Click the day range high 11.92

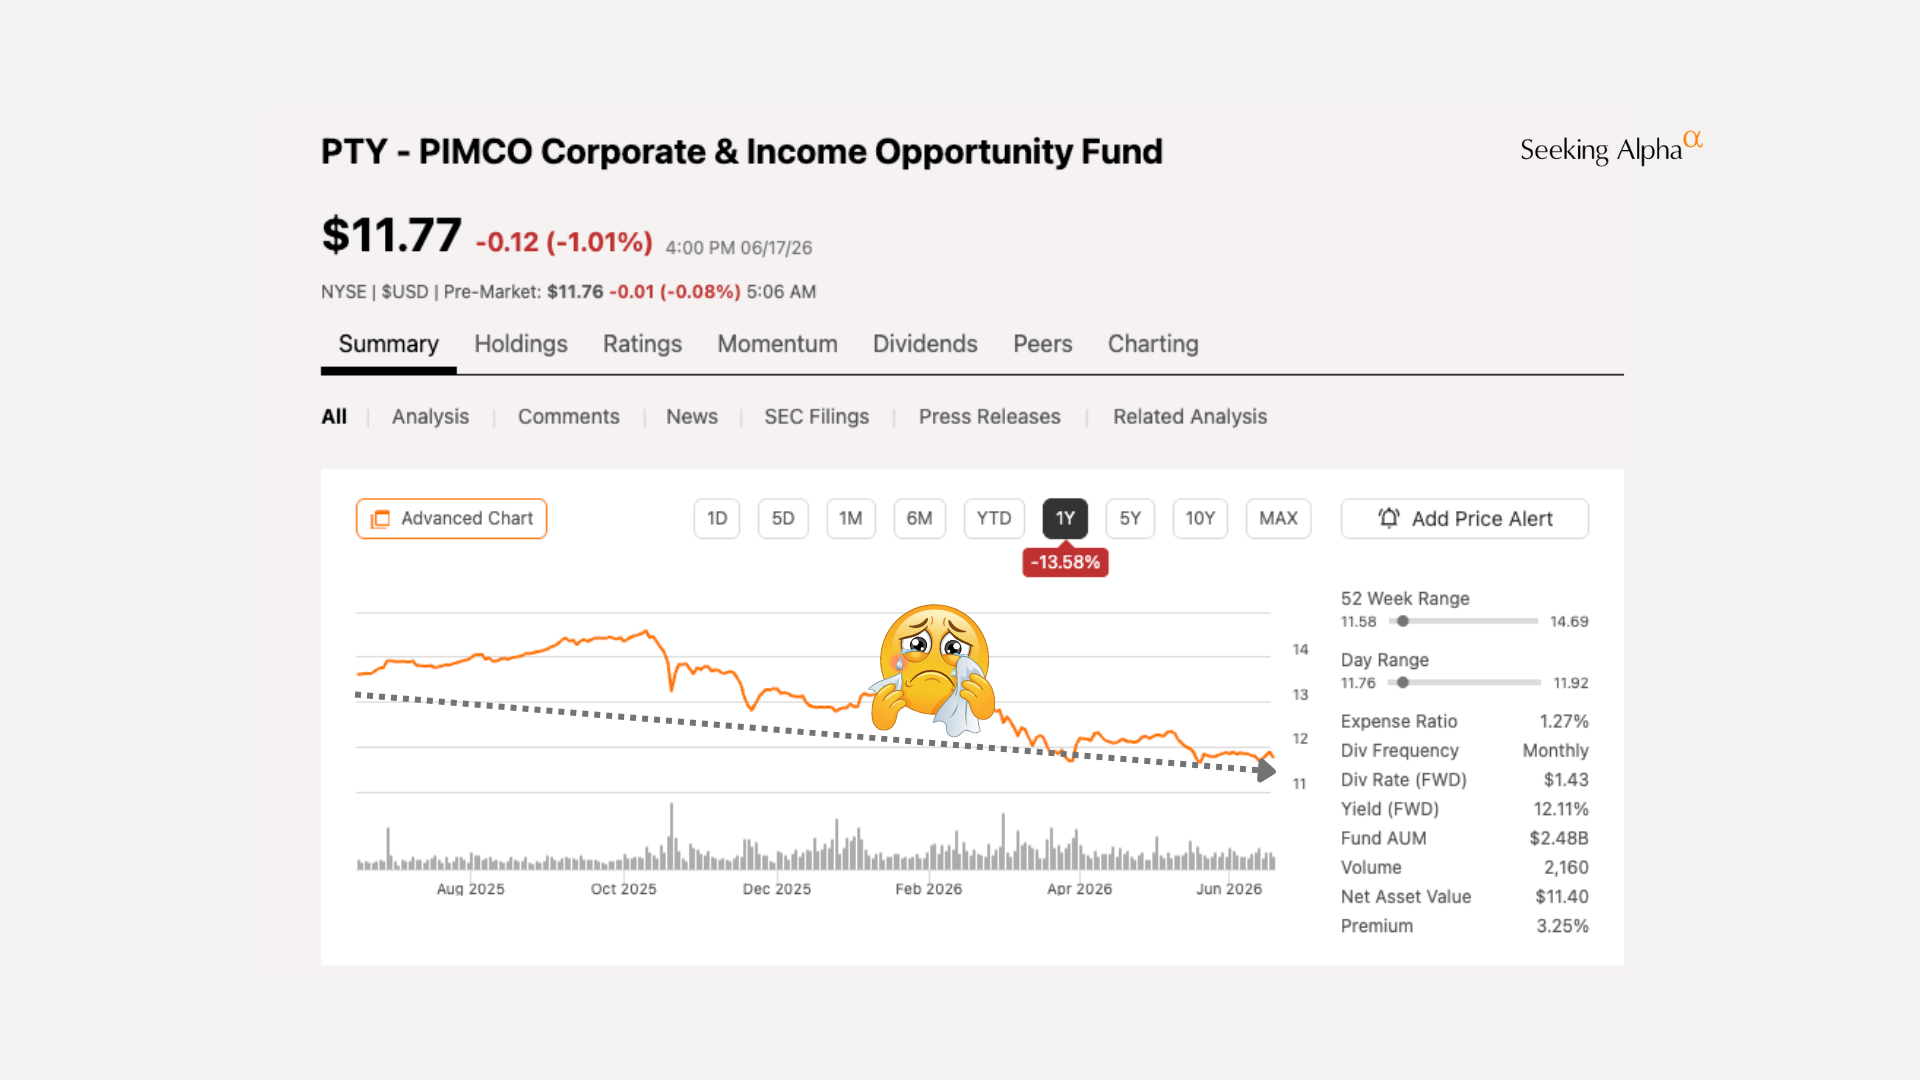[x=1570, y=682]
